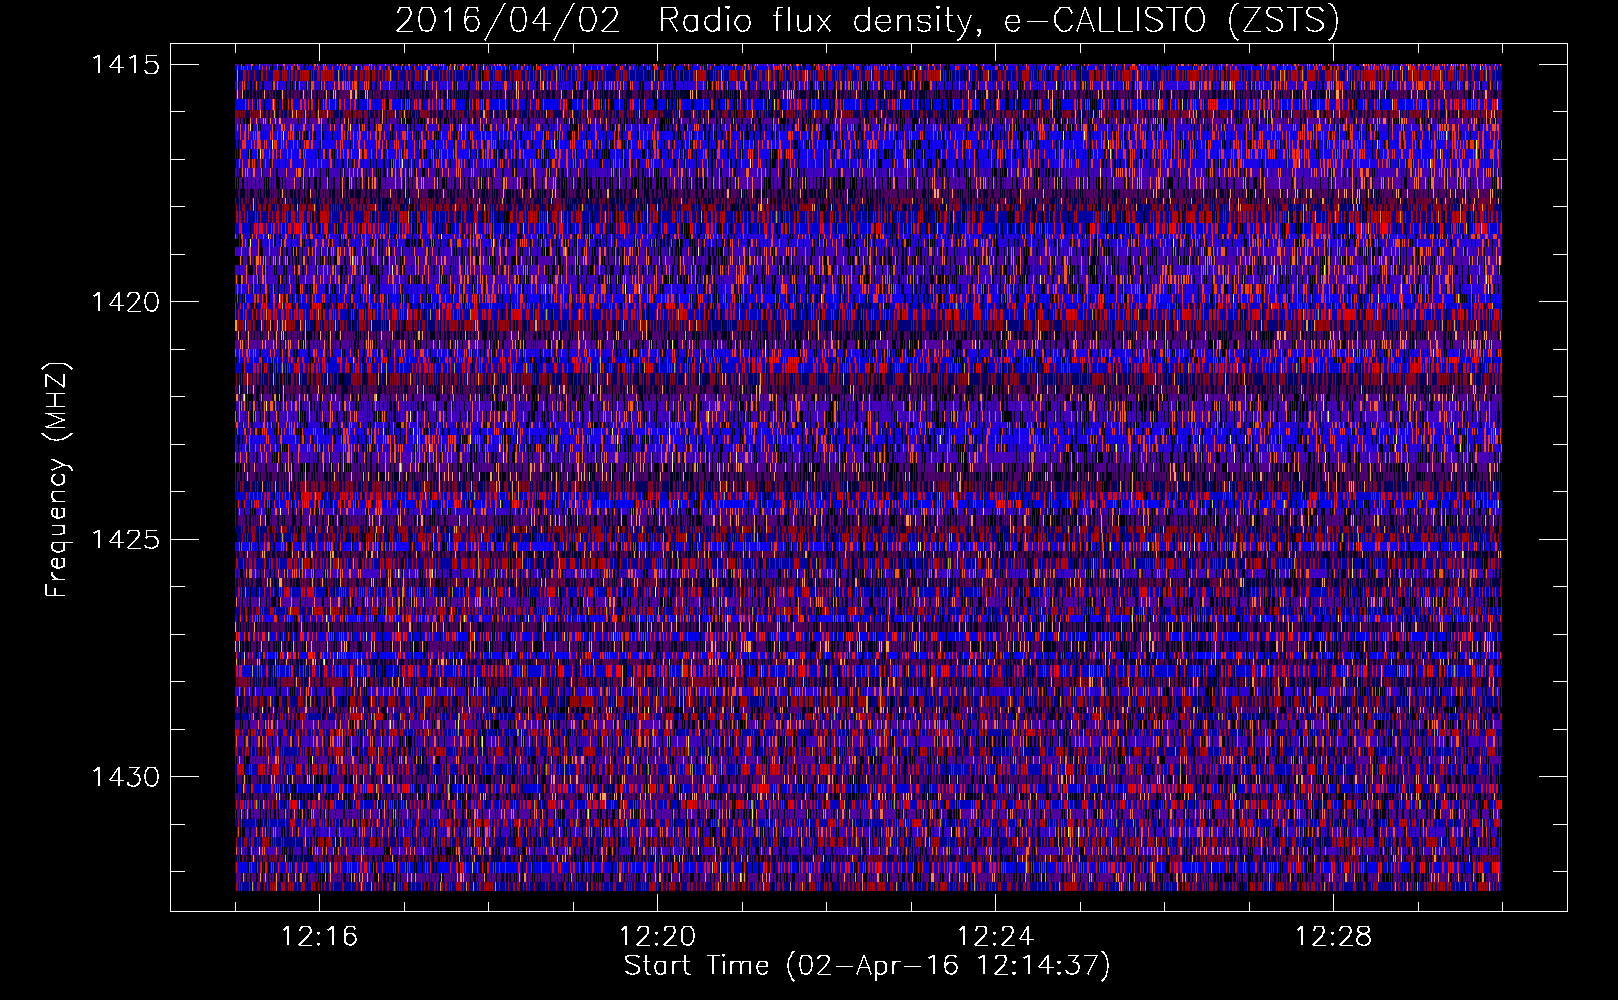Select the 1415 frequency axis label
This screenshot has height=1000, width=1618.
[x=125, y=65]
